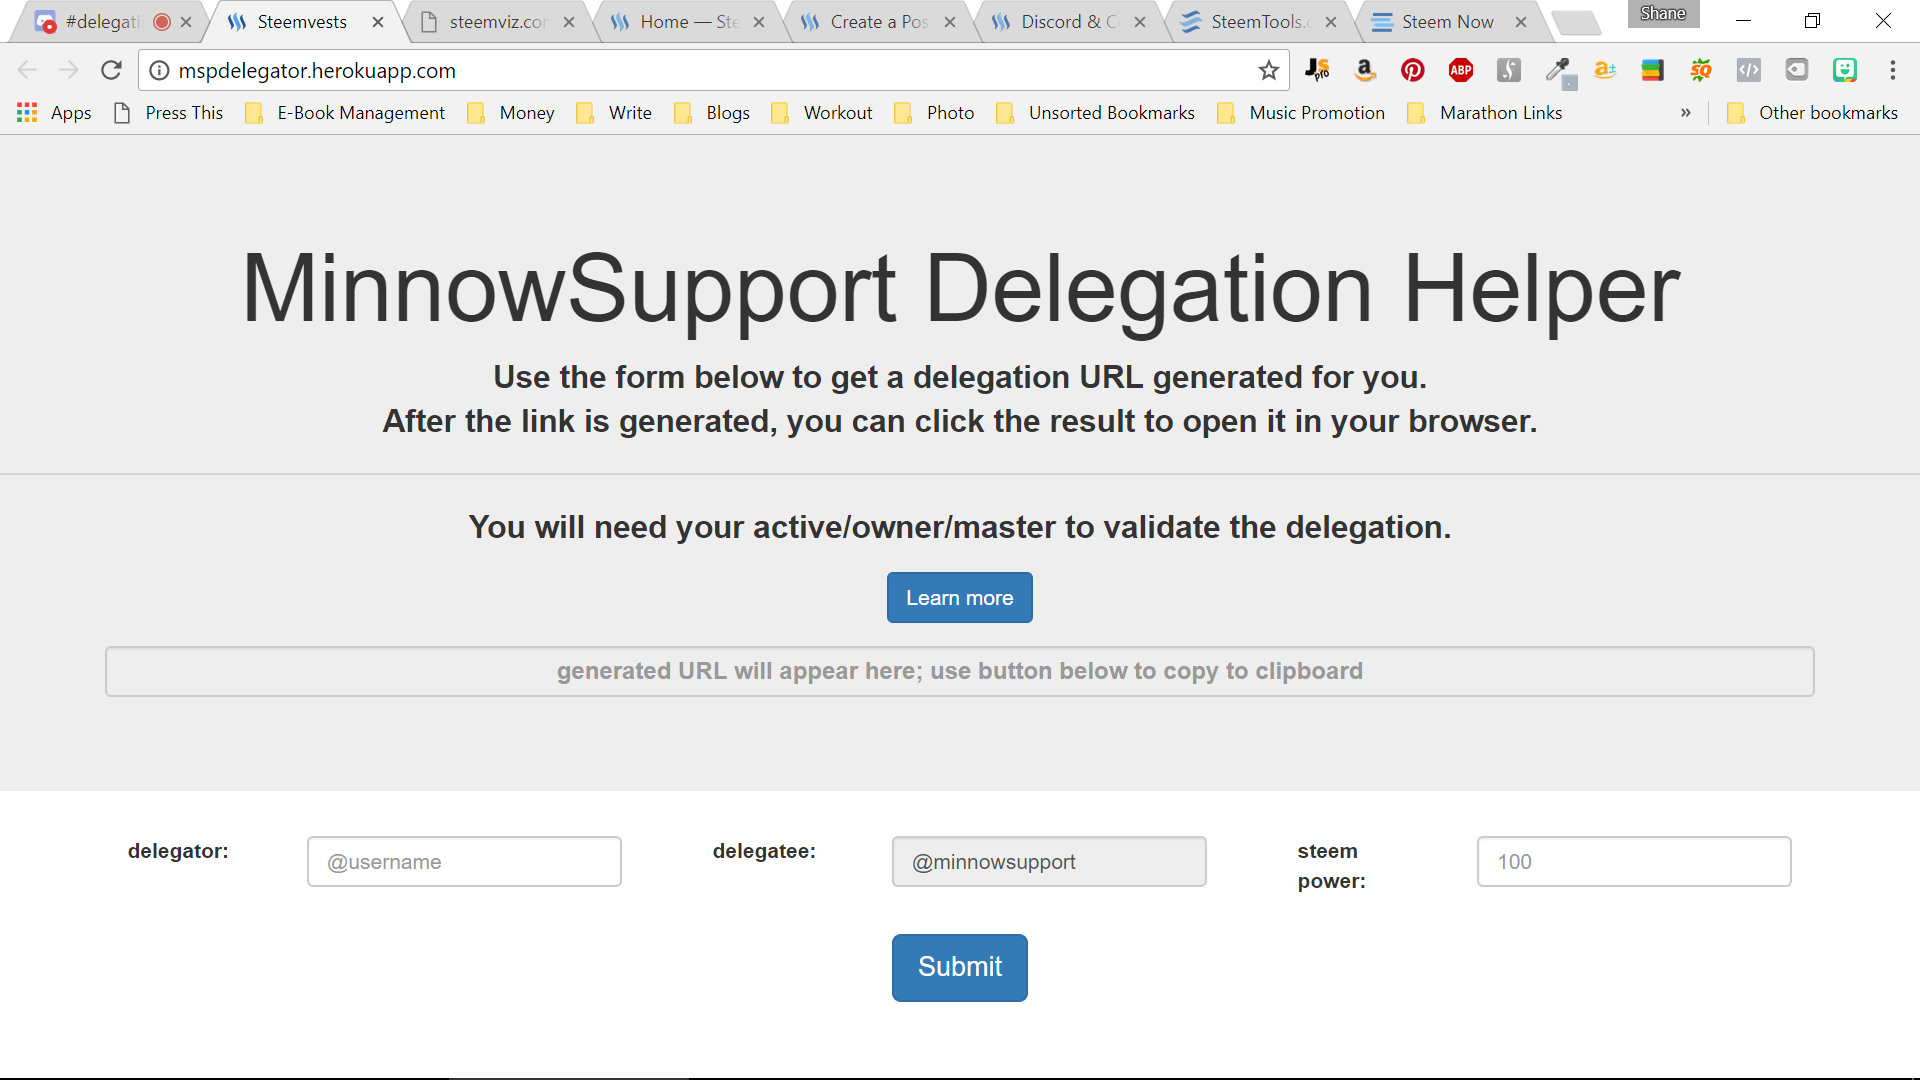Close the Steem Now tab
This screenshot has width=1920, height=1080.
point(1521,22)
